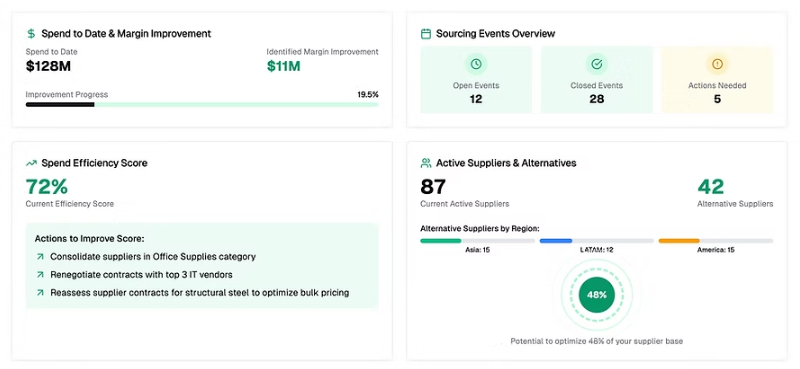Click the arrow icon next to Consolidate suppliers
This screenshot has width=800, height=369.
click(x=40, y=256)
